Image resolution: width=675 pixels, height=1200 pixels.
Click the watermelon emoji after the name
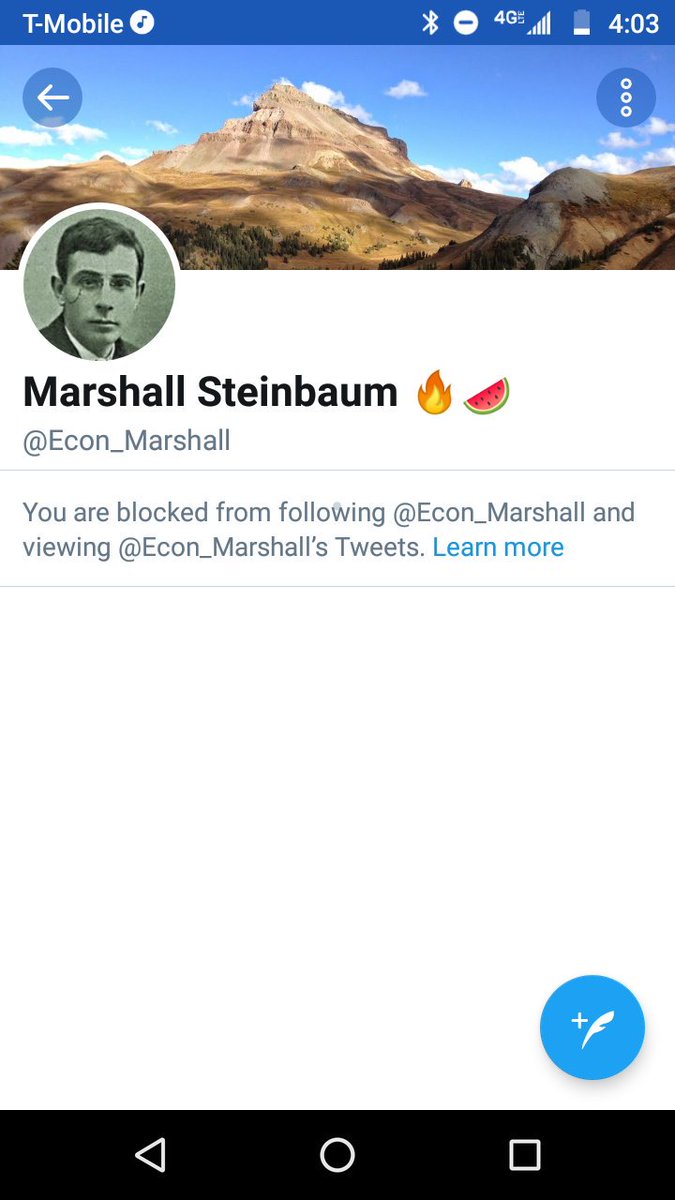click(486, 394)
